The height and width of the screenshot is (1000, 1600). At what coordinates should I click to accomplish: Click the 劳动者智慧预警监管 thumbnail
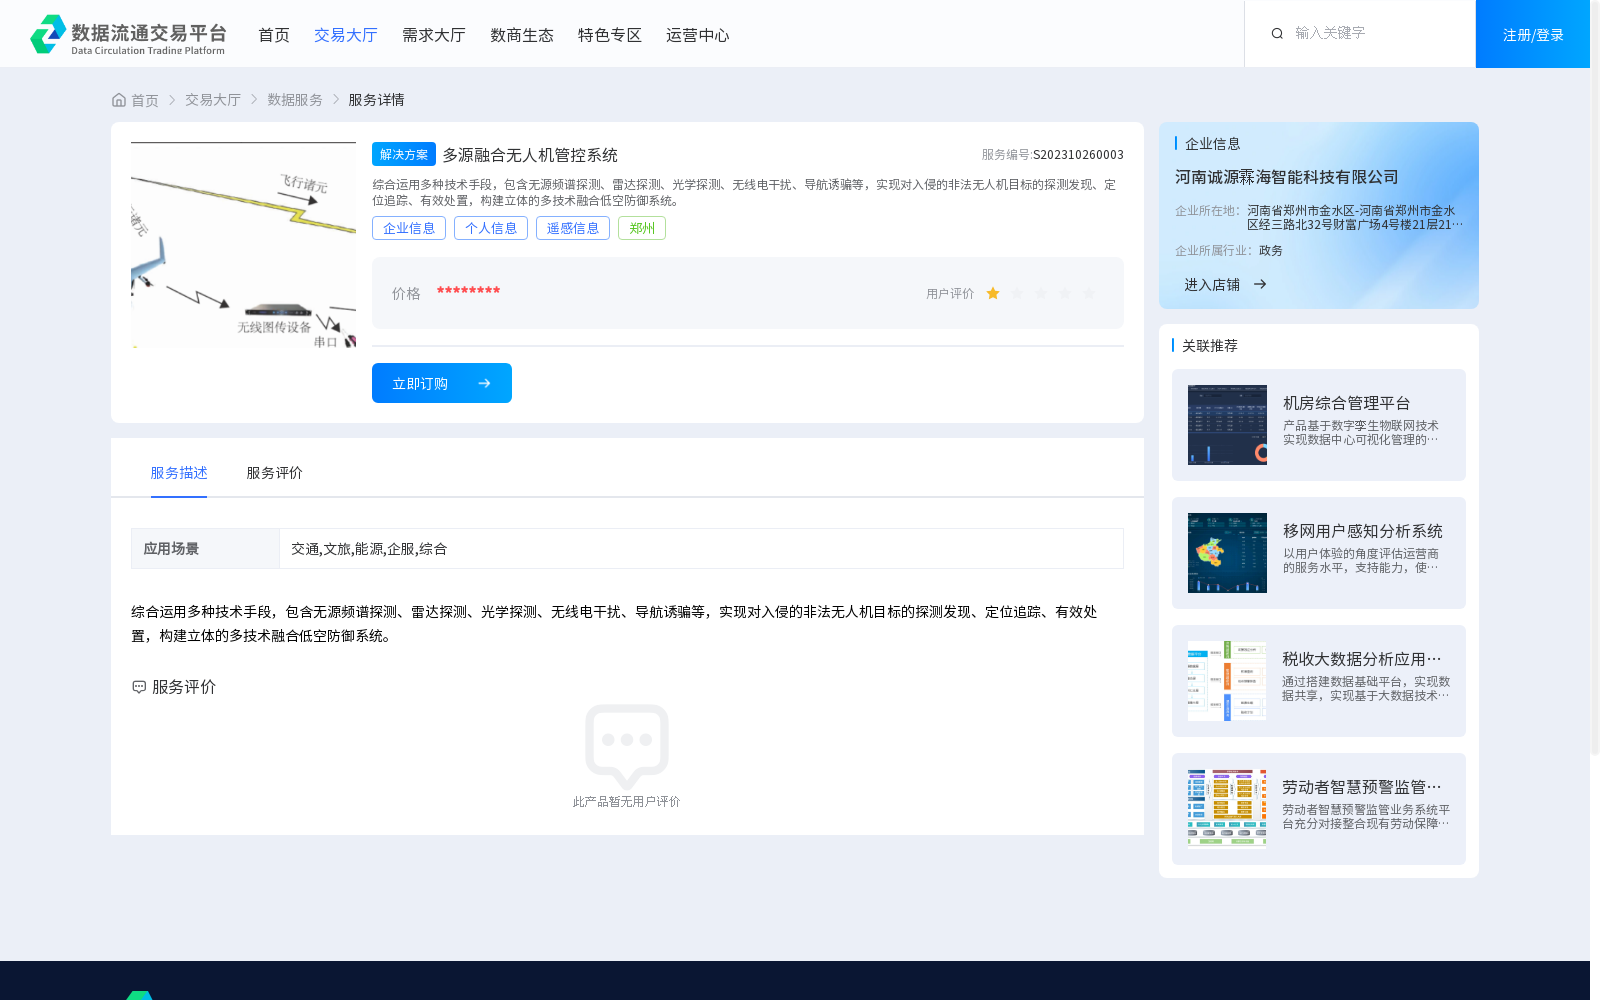1227,809
